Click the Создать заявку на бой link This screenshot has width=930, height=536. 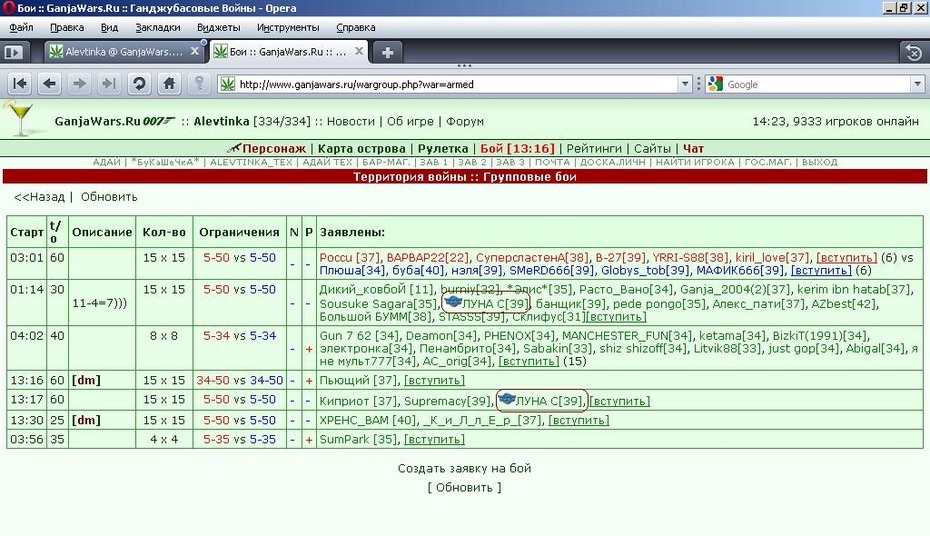click(464, 468)
